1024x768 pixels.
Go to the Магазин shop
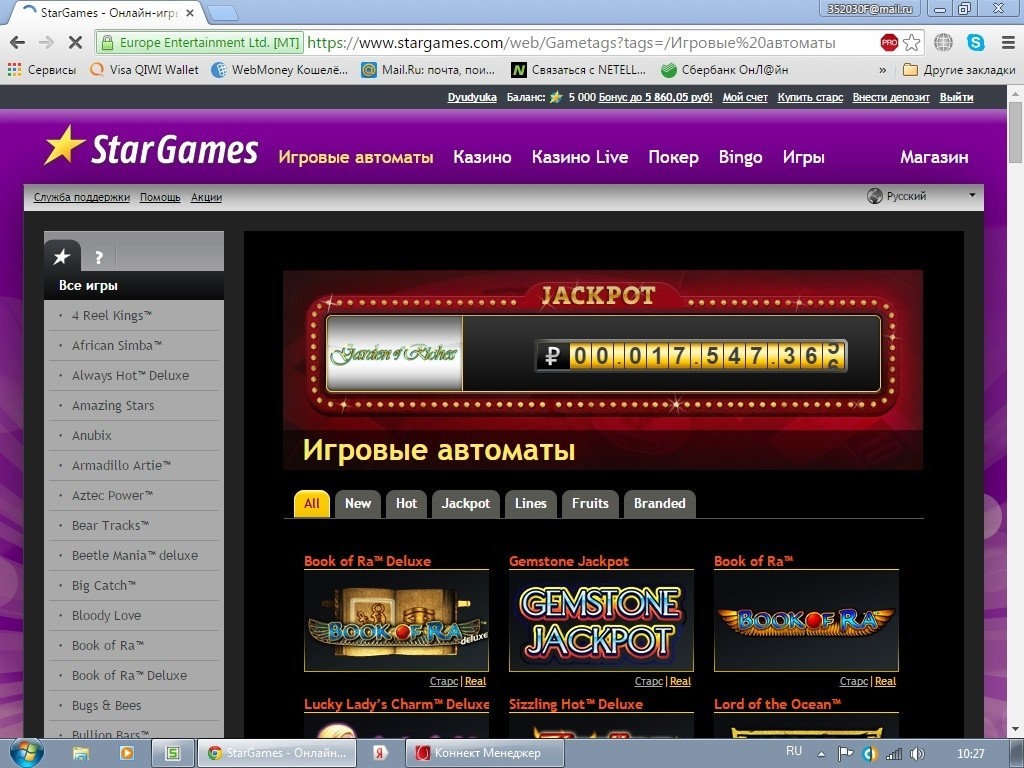tap(934, 157)
